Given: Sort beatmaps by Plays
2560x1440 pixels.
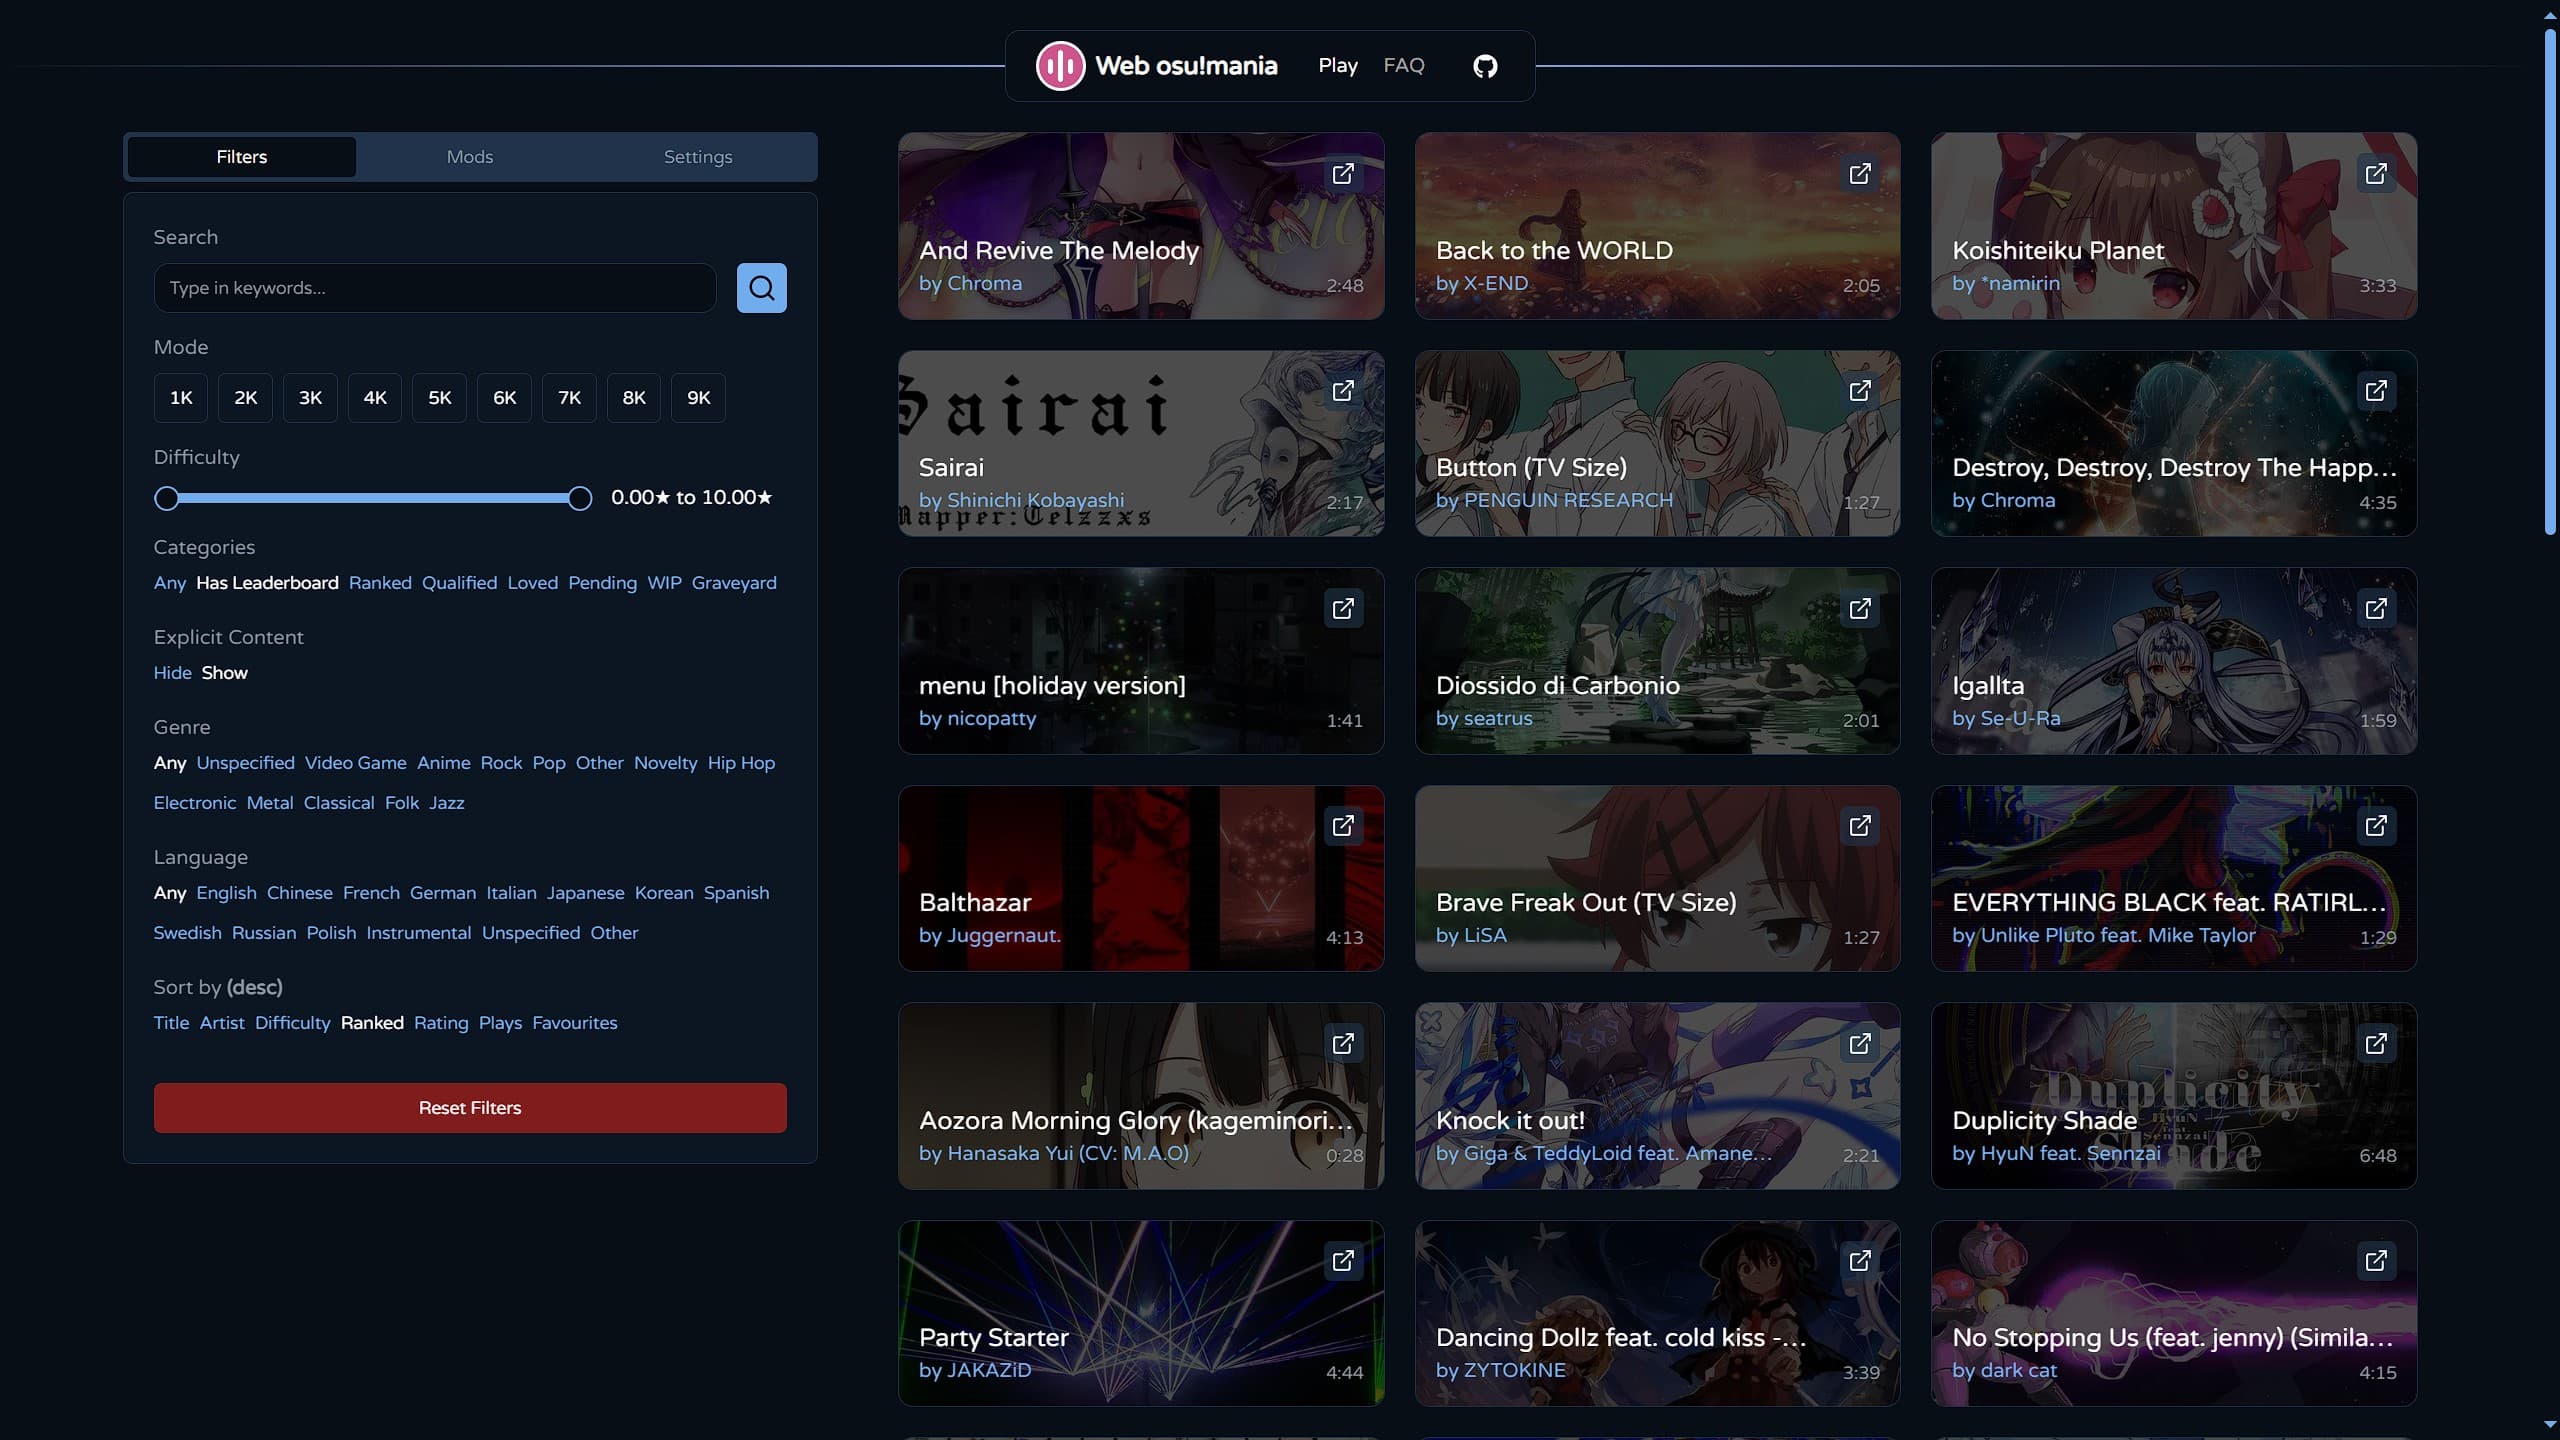Looking at the screenshot, I should point(500,1023).
